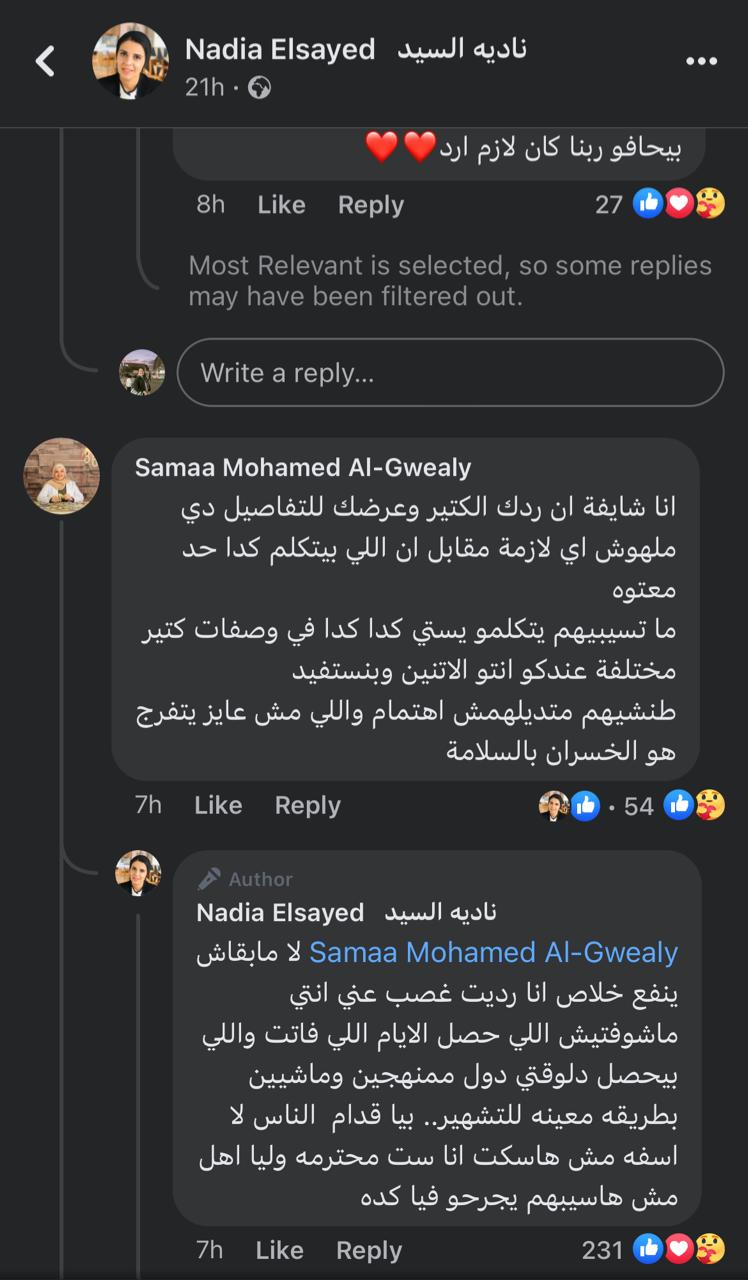Open the three-dots post options menu
The height and width of the screenshot is (1280, 748).
click(701, 62)
